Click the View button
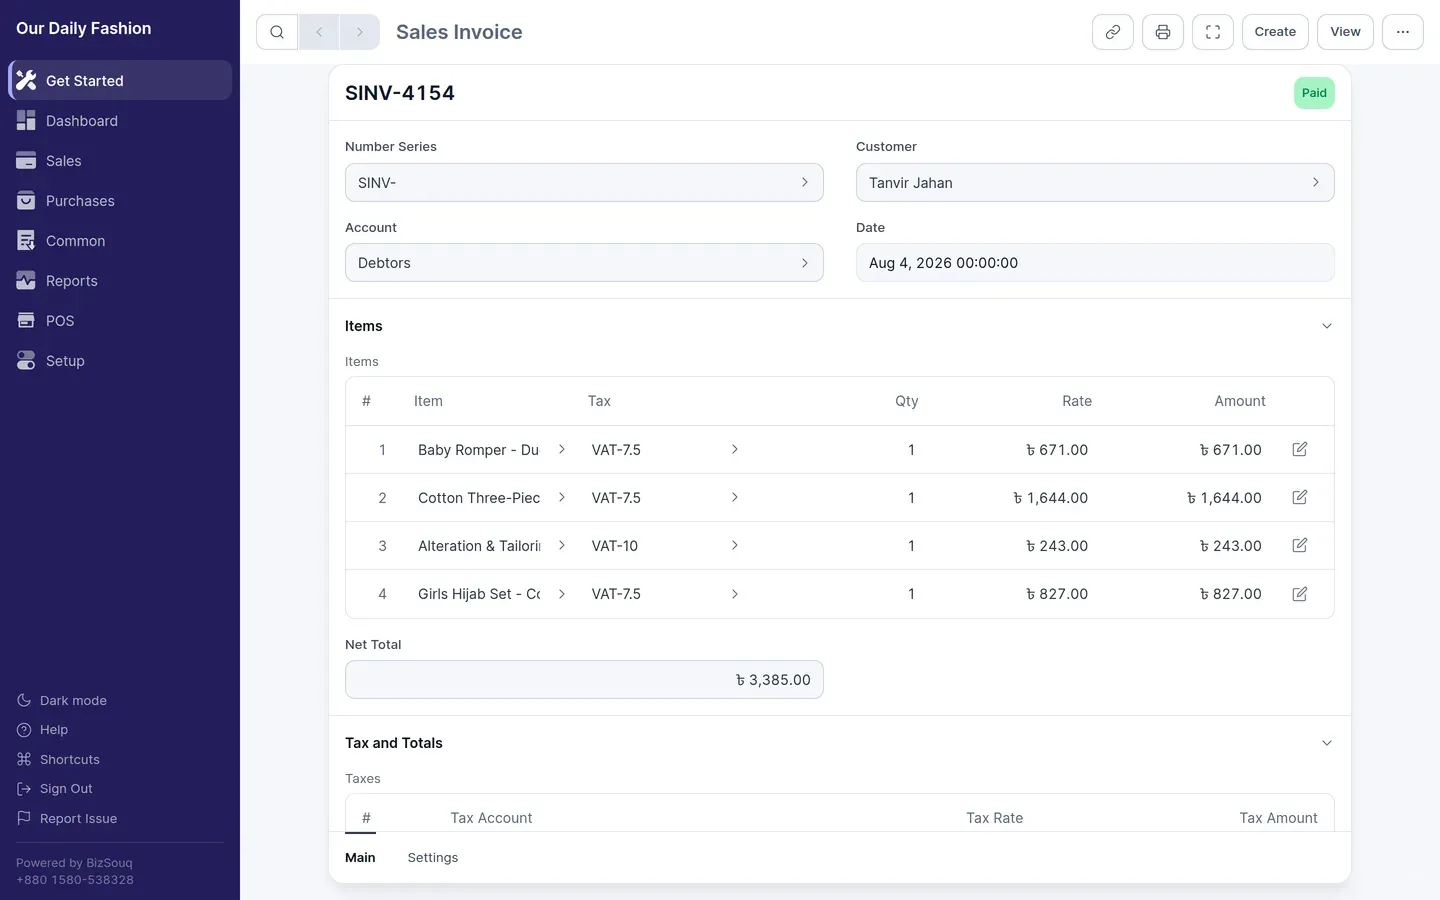This screenshot has width=1440, height=900. 1345,32
